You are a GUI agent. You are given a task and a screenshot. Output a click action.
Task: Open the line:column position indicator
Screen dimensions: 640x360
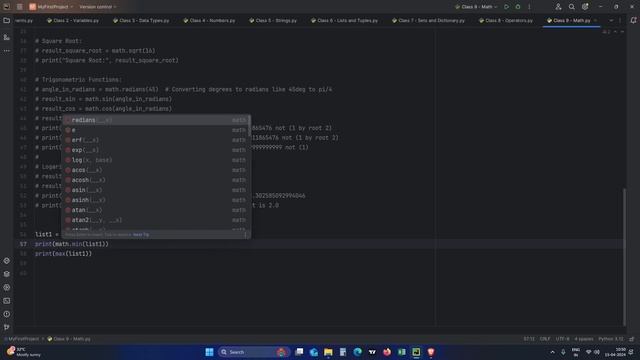point(529,339)
